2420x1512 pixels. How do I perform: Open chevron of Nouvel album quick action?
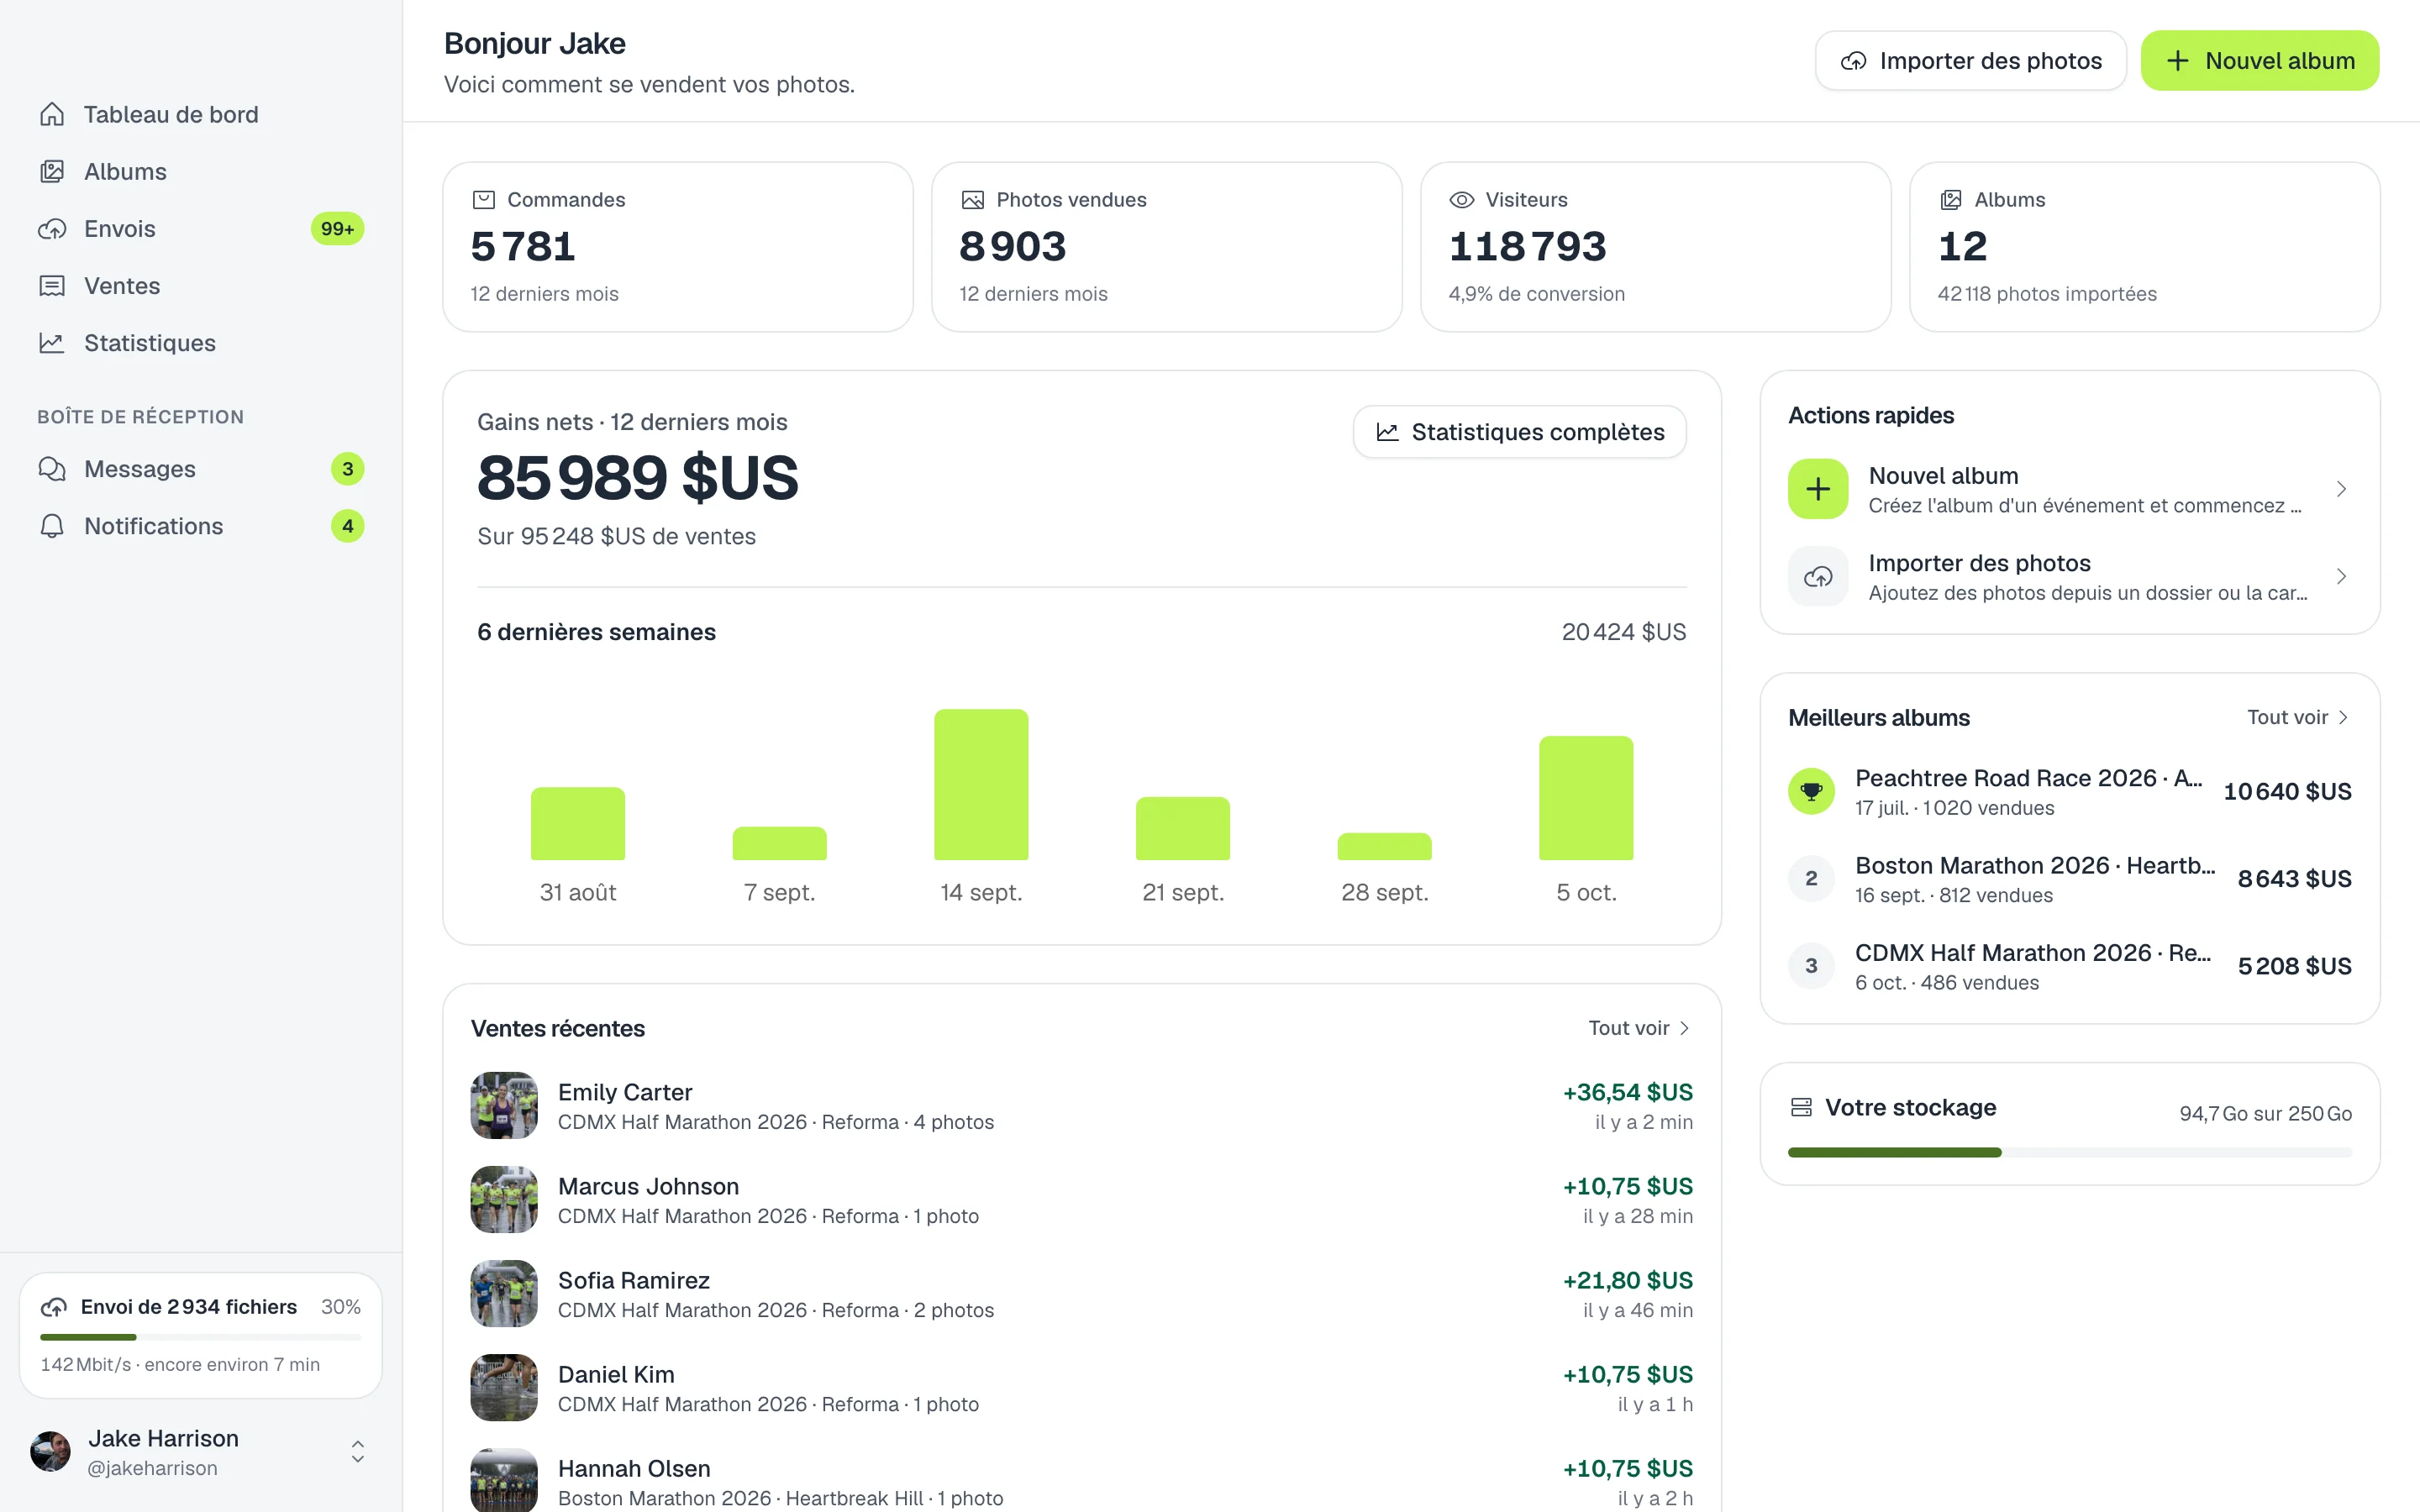2341,489
